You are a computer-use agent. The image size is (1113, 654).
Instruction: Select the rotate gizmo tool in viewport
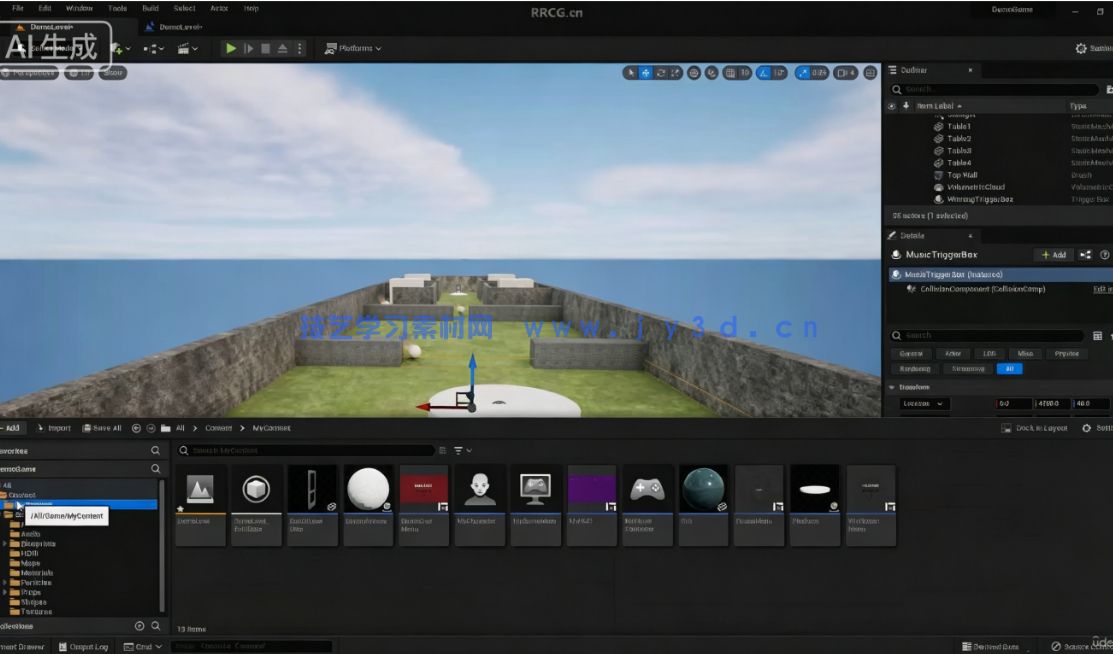tap(661, 72)
